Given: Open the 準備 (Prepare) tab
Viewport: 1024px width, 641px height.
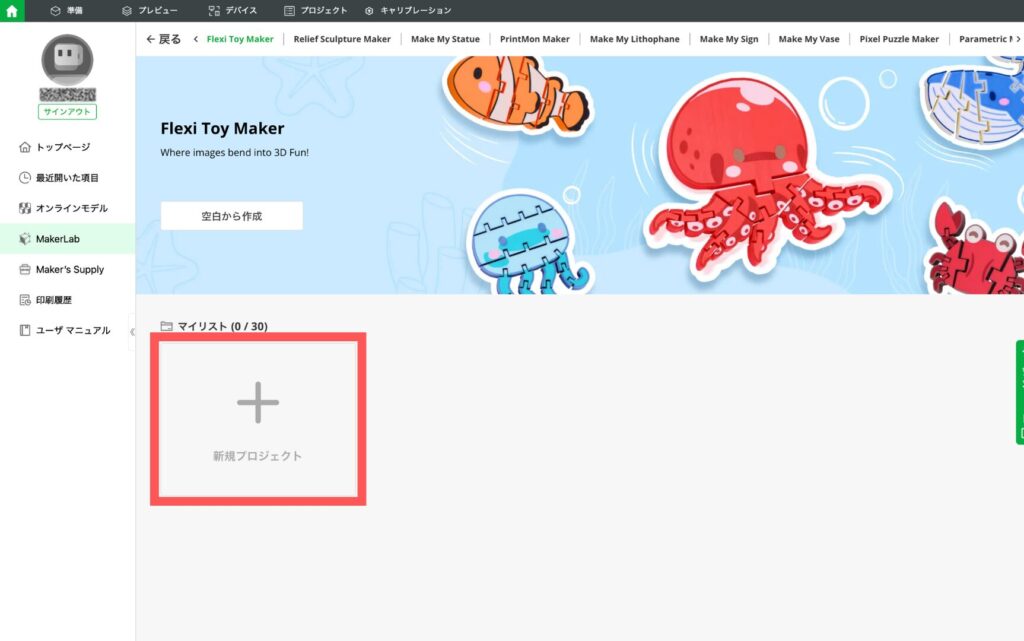Looking at the screenshot, I should [x=67, y=10].
